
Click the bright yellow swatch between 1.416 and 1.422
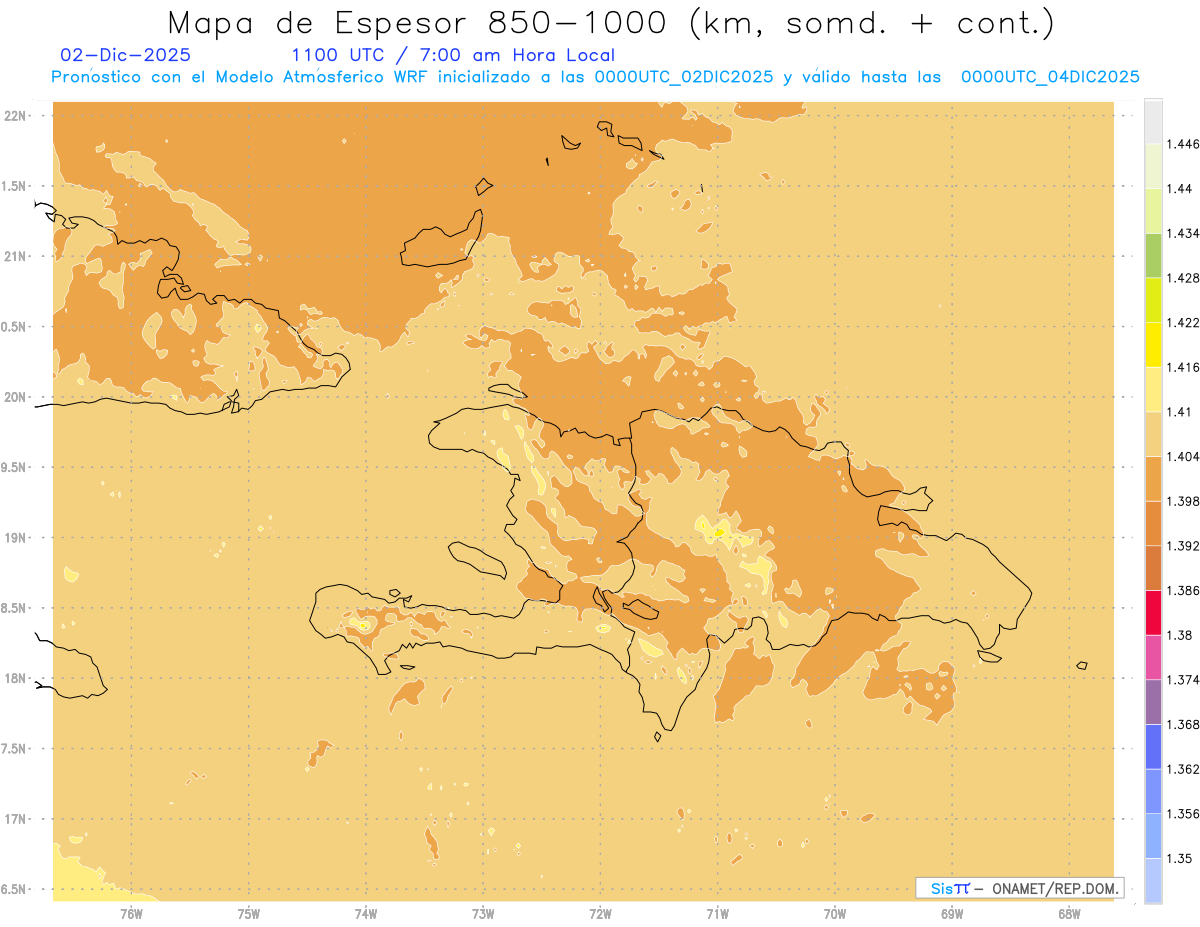(1153, 344)
